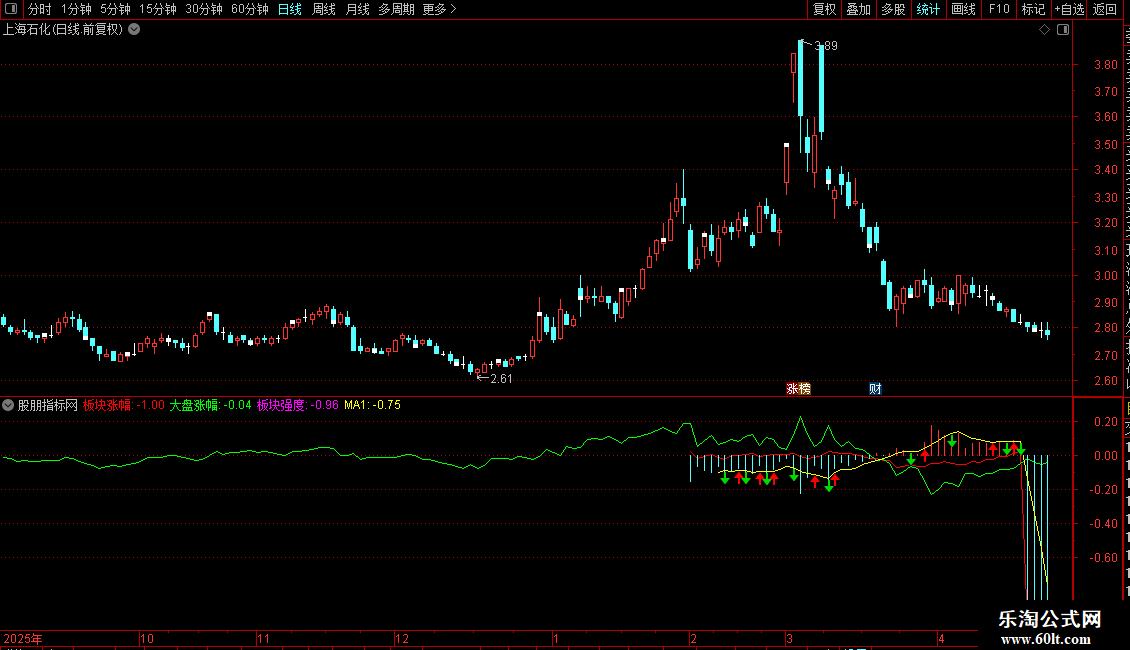Expand the 股朋指标网 indicator dropdown
The image size is (1130, 650).
[8, 405]
